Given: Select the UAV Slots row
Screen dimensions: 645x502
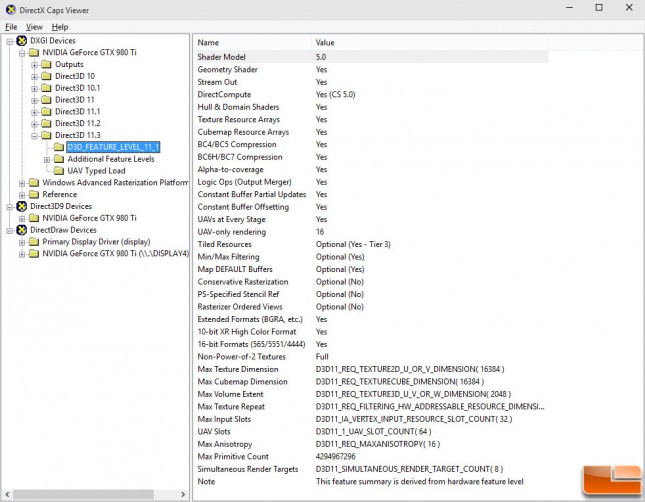Looking at the screenshot, I should point(371,432).
